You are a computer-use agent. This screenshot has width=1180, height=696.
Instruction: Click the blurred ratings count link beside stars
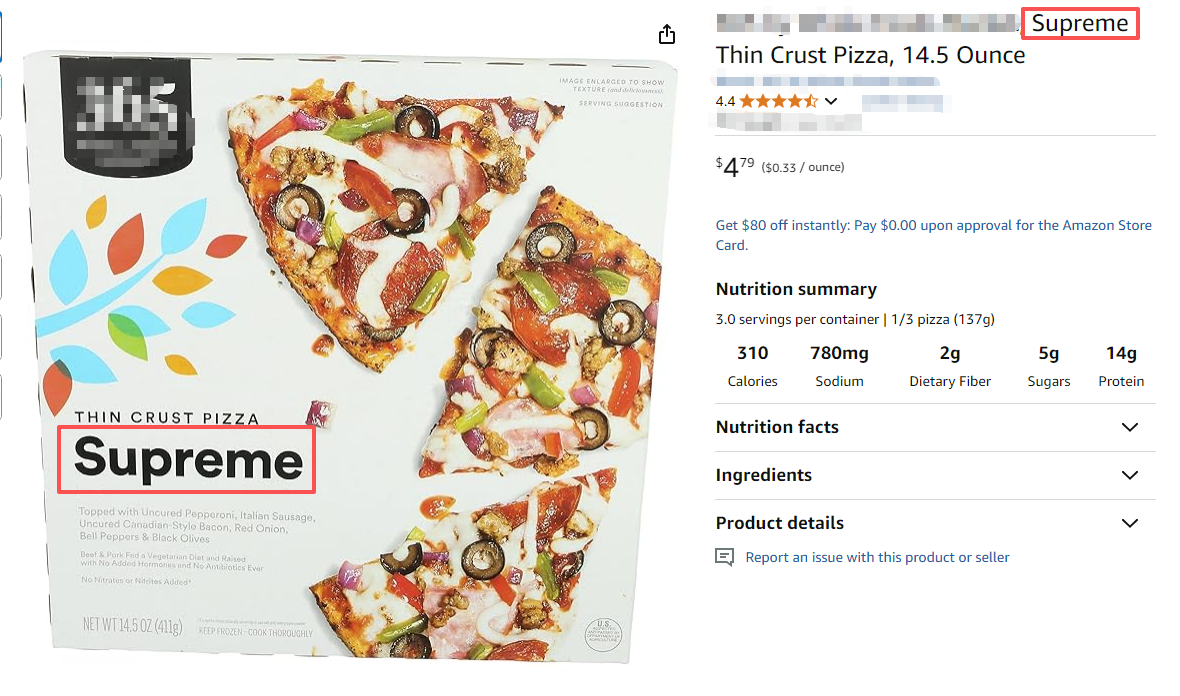902,101
